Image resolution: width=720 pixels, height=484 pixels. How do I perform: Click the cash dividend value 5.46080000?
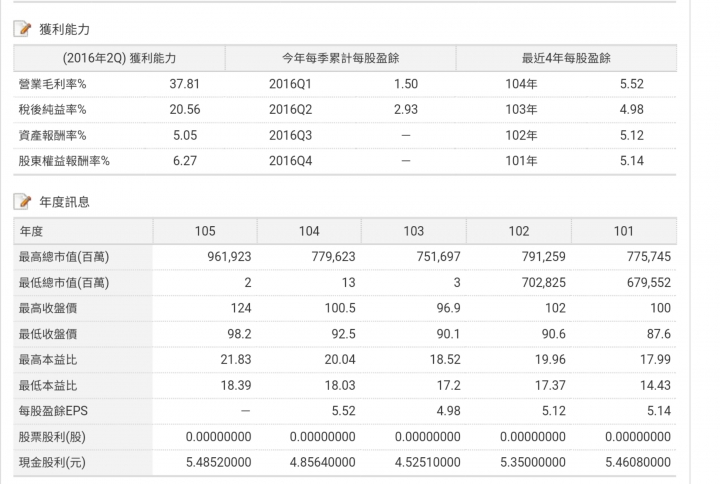(638, 462)
